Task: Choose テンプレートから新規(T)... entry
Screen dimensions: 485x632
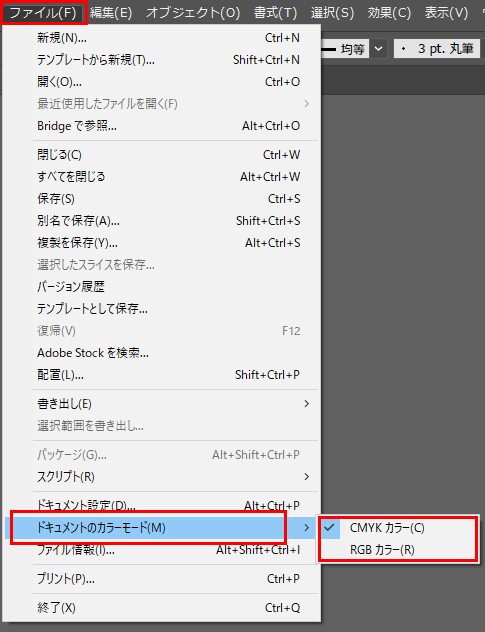Action: (163, 60)
